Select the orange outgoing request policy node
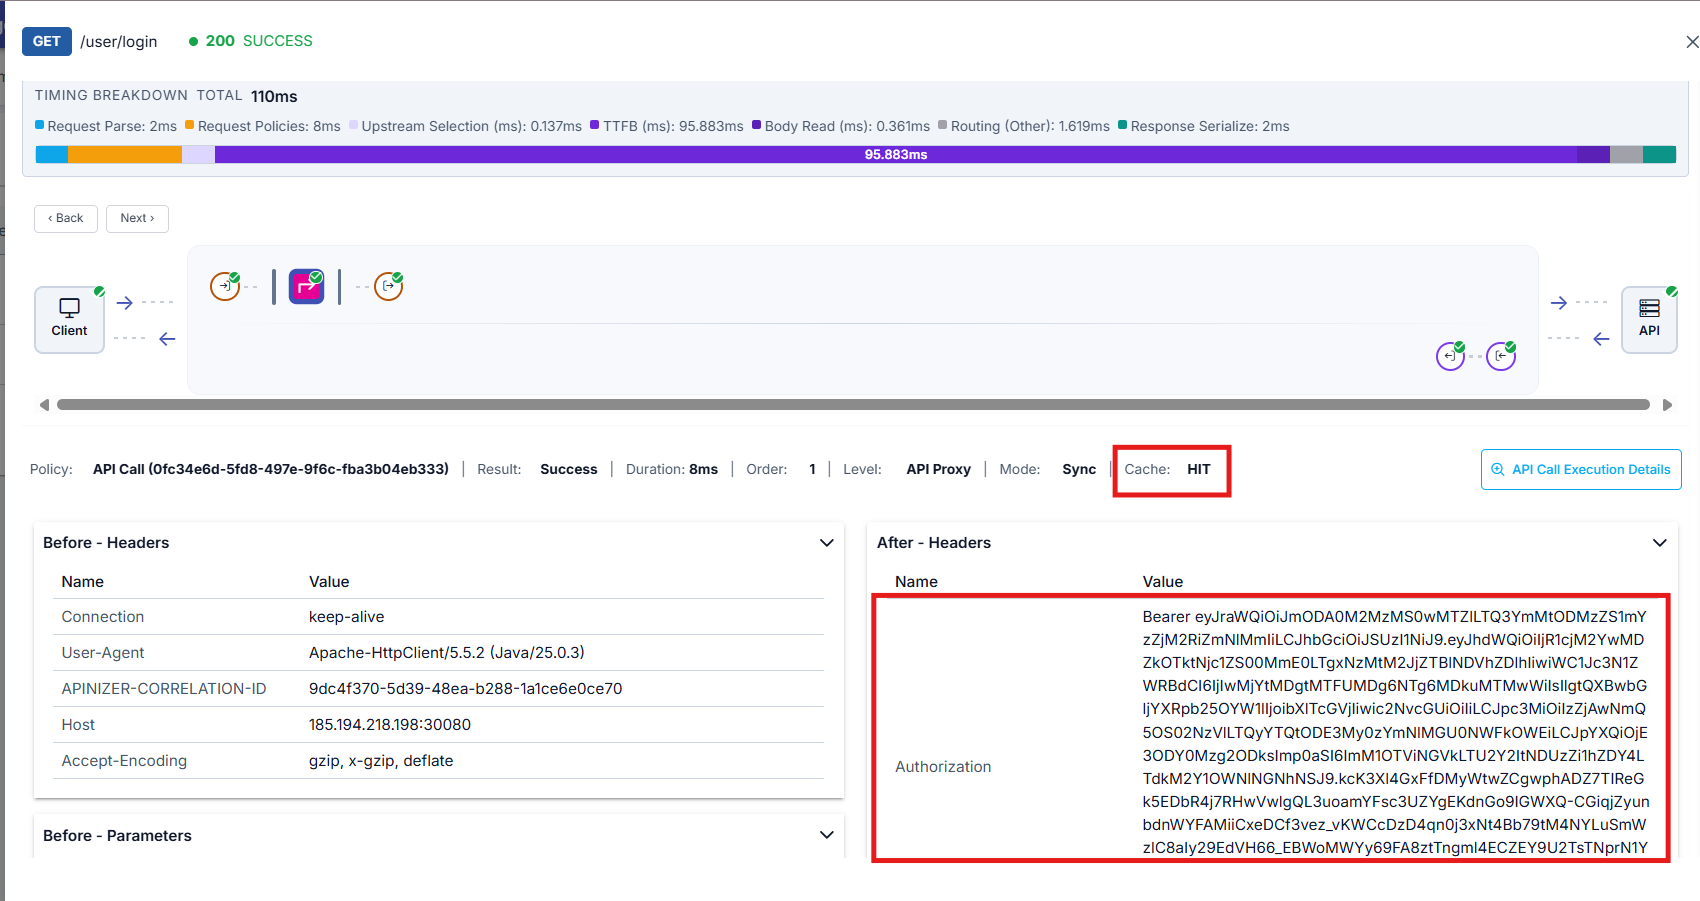This screenshot has width=1700, height=901. click(x=388, y=286)
